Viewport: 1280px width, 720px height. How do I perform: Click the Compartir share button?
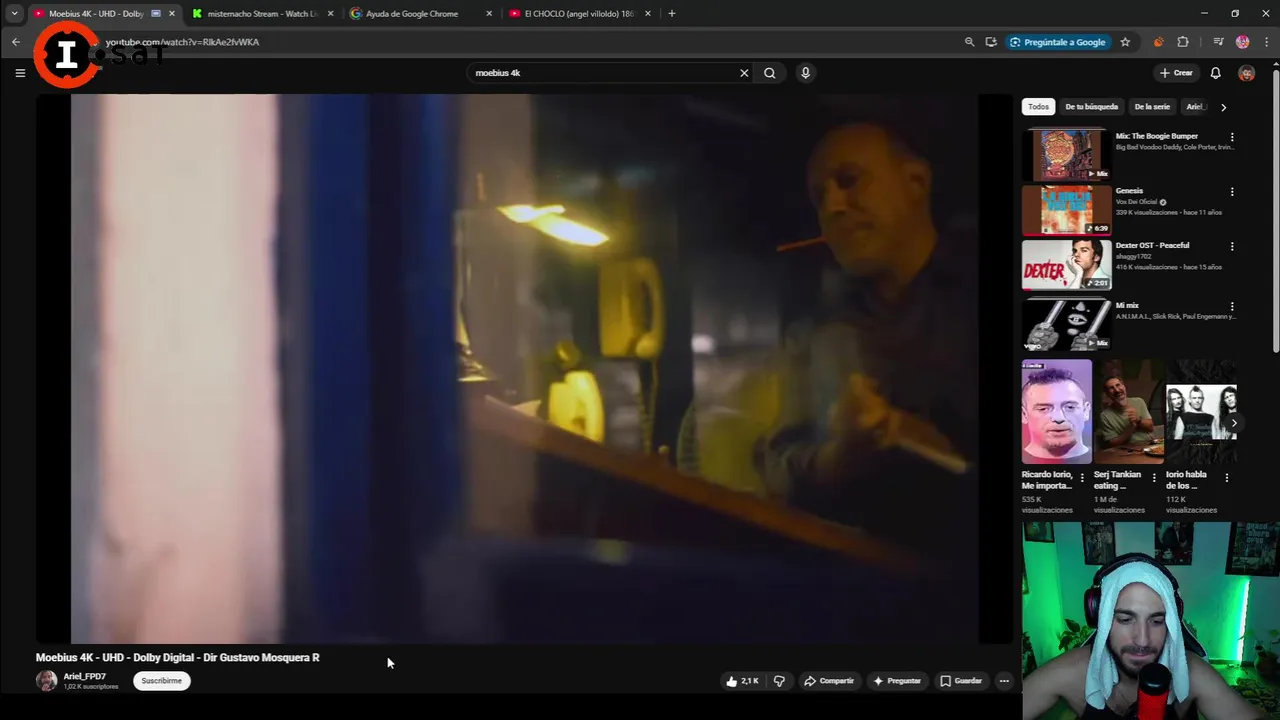click(x=829, y=681)
